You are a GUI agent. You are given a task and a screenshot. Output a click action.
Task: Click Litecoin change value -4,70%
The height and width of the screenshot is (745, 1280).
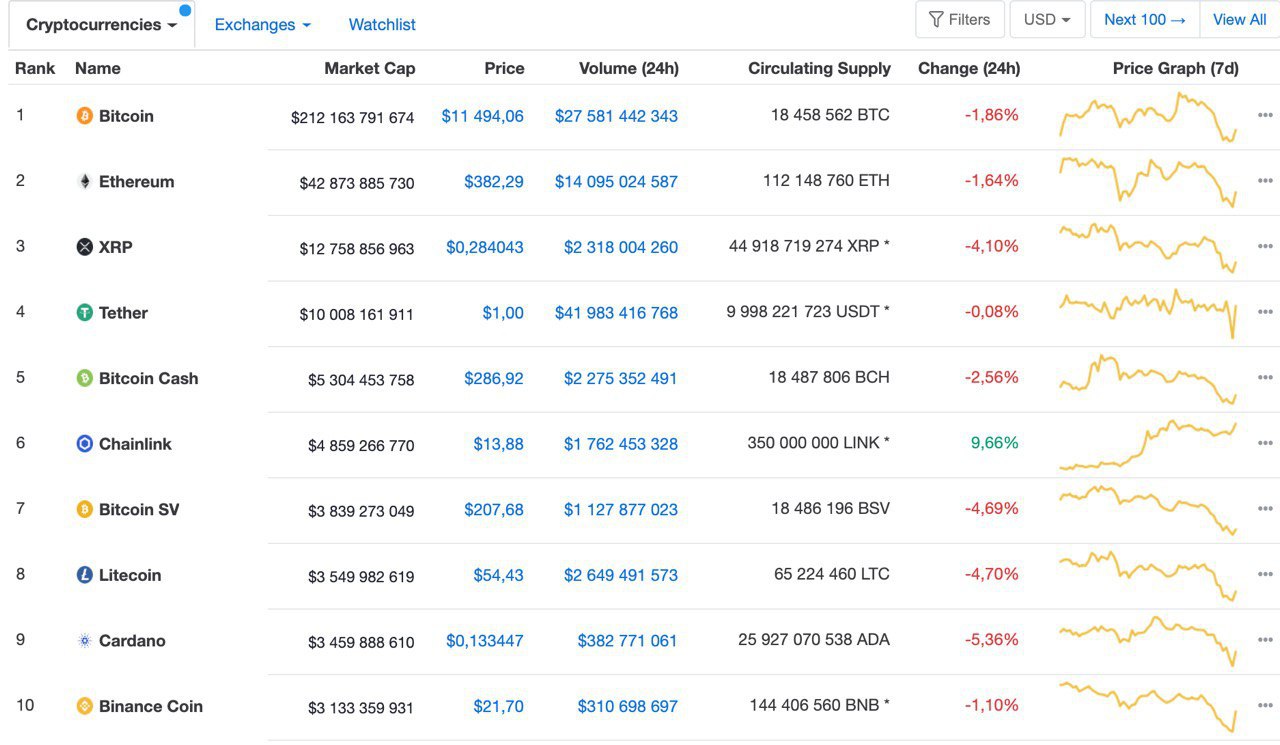[992, 574]
